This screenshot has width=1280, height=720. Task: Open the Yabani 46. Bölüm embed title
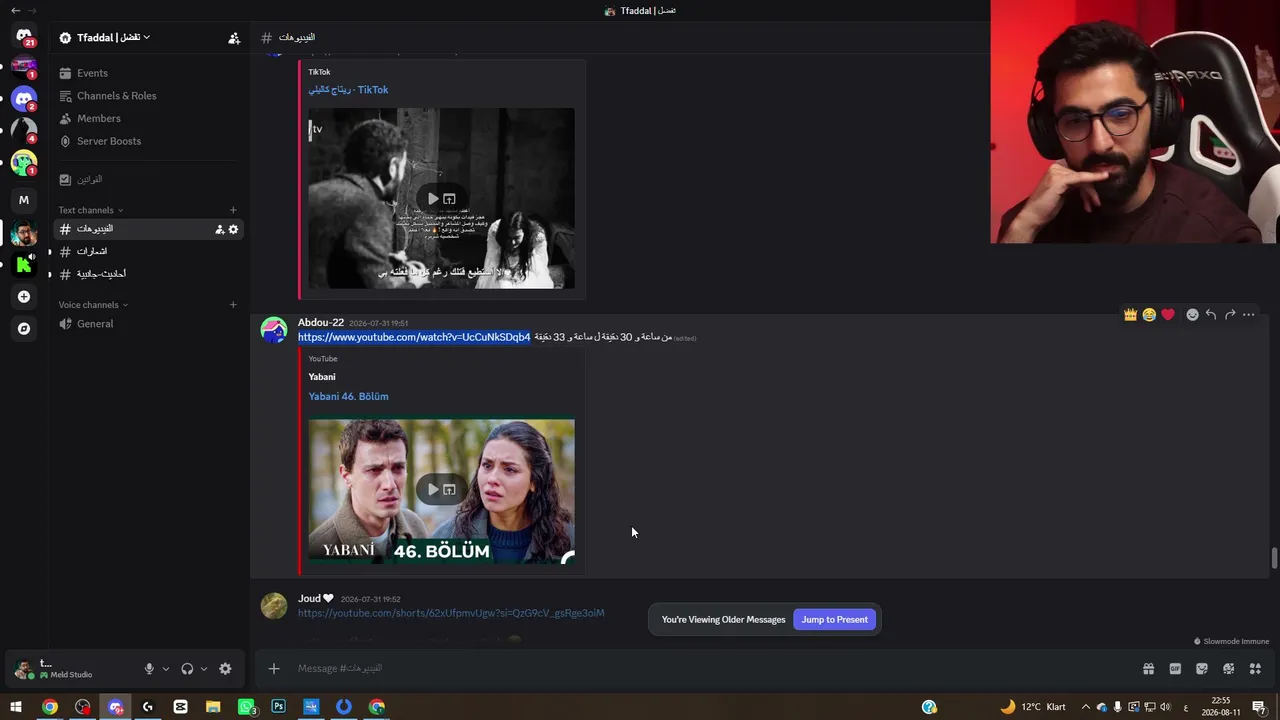click(x=348, y=396)
